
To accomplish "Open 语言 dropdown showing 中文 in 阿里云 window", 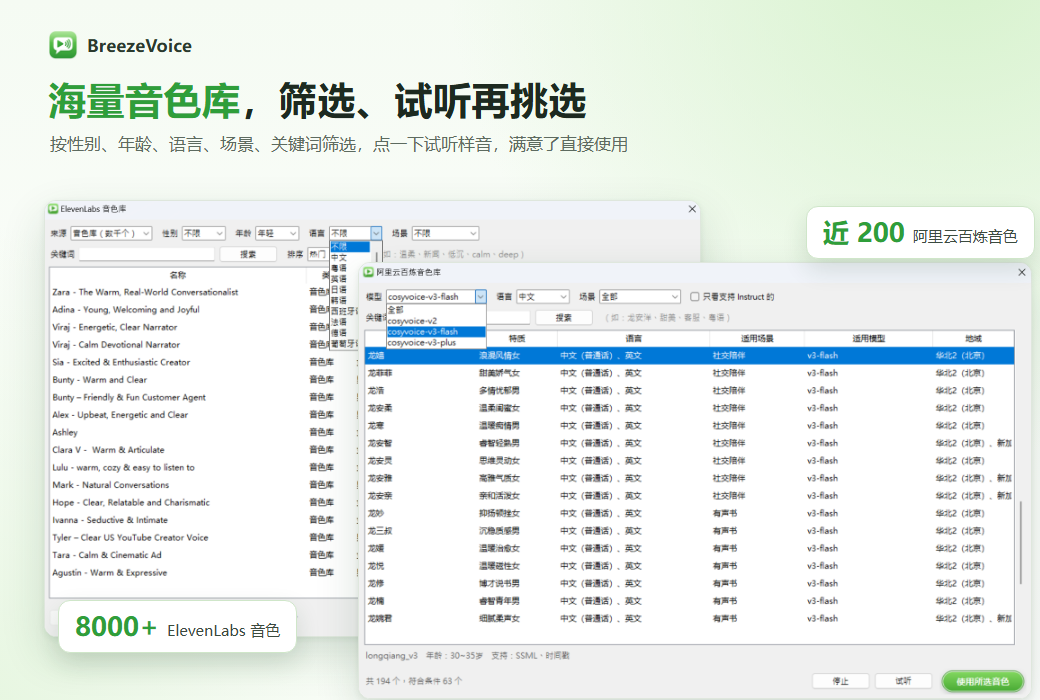I will point(543,297).
